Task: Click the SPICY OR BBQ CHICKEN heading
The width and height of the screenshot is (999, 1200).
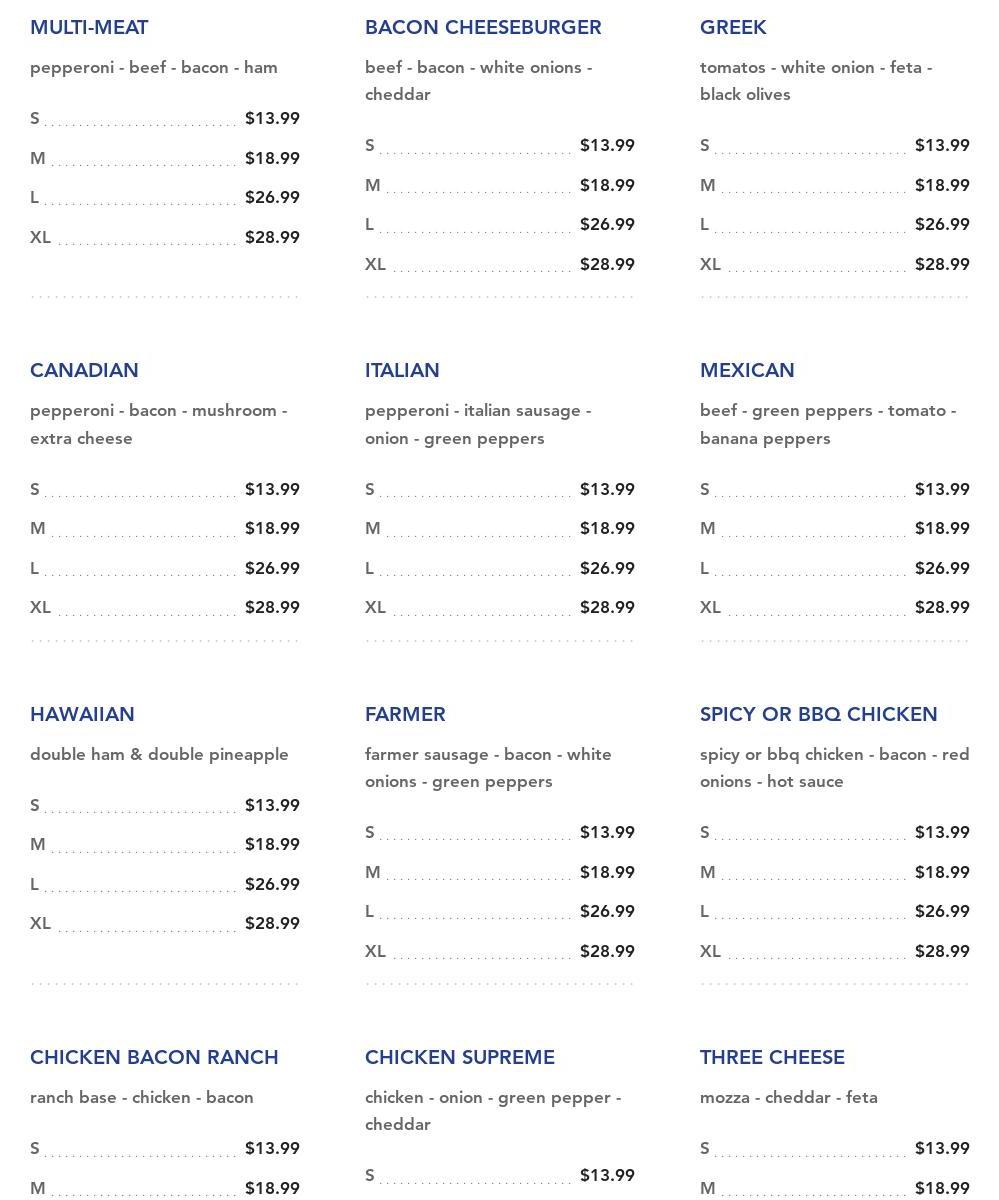Action: [x=818, y=715]
